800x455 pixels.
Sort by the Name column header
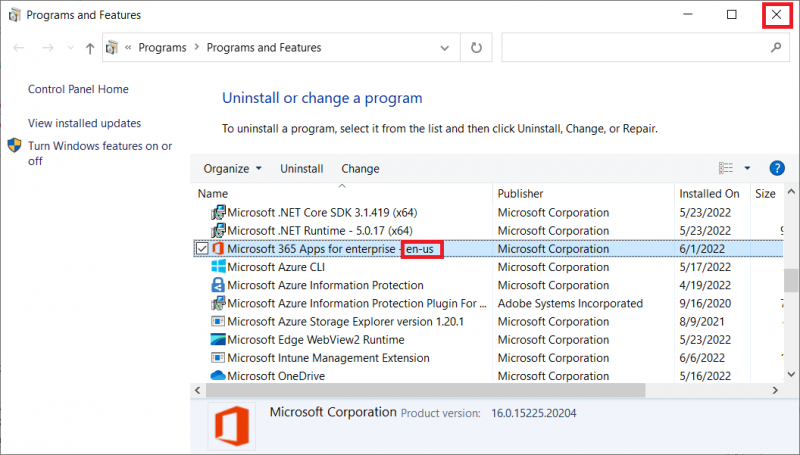click(213, 193)
